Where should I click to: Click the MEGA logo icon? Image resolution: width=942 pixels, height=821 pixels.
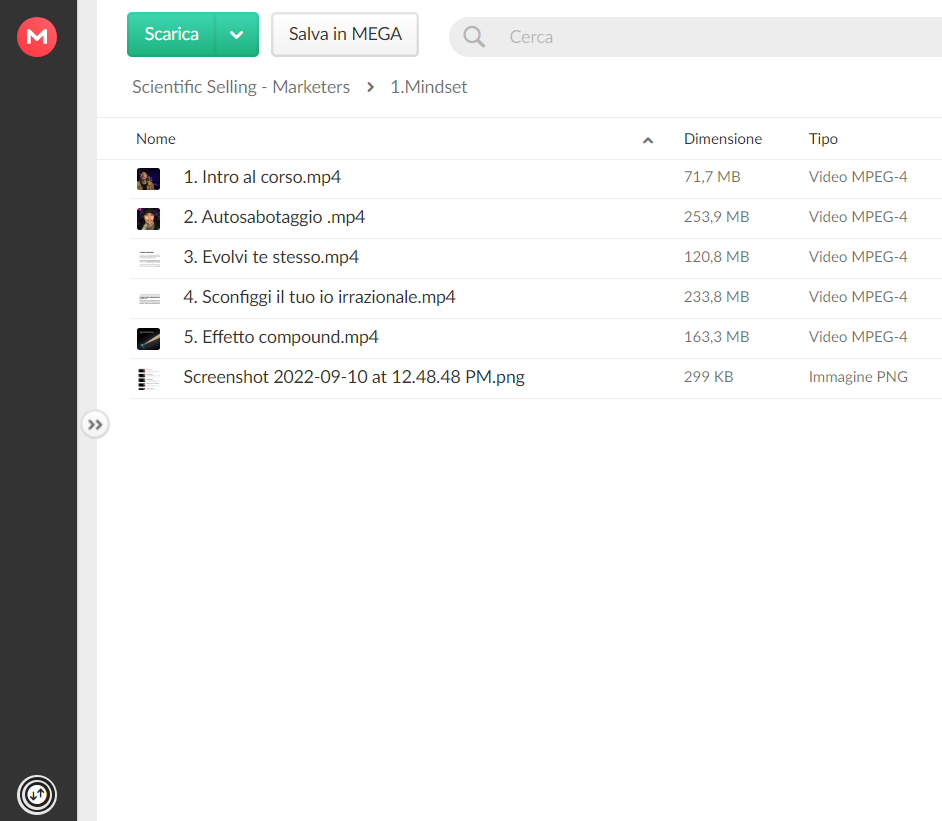coord(37,37)
